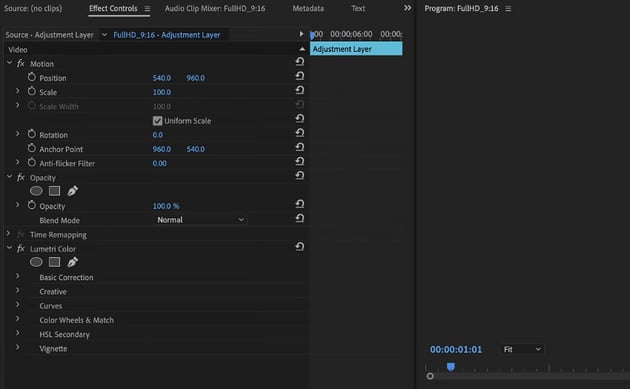630x389 pixels.
Task: Open the Blend Mode Normal dropdown
Action: coord(200,220)
